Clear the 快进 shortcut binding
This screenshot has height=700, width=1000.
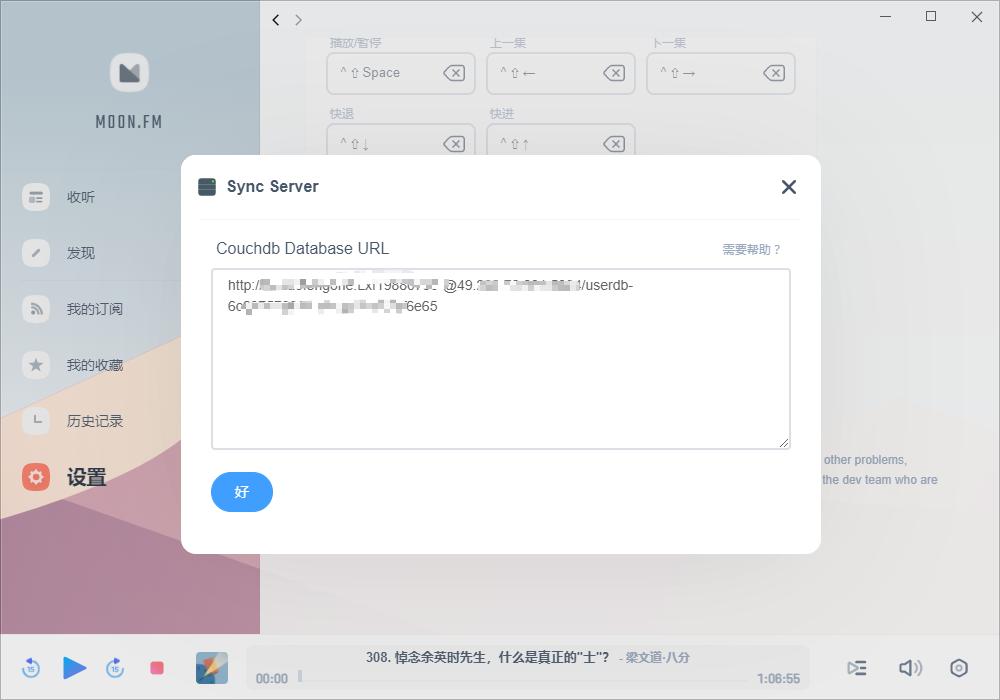pos(614,144)
